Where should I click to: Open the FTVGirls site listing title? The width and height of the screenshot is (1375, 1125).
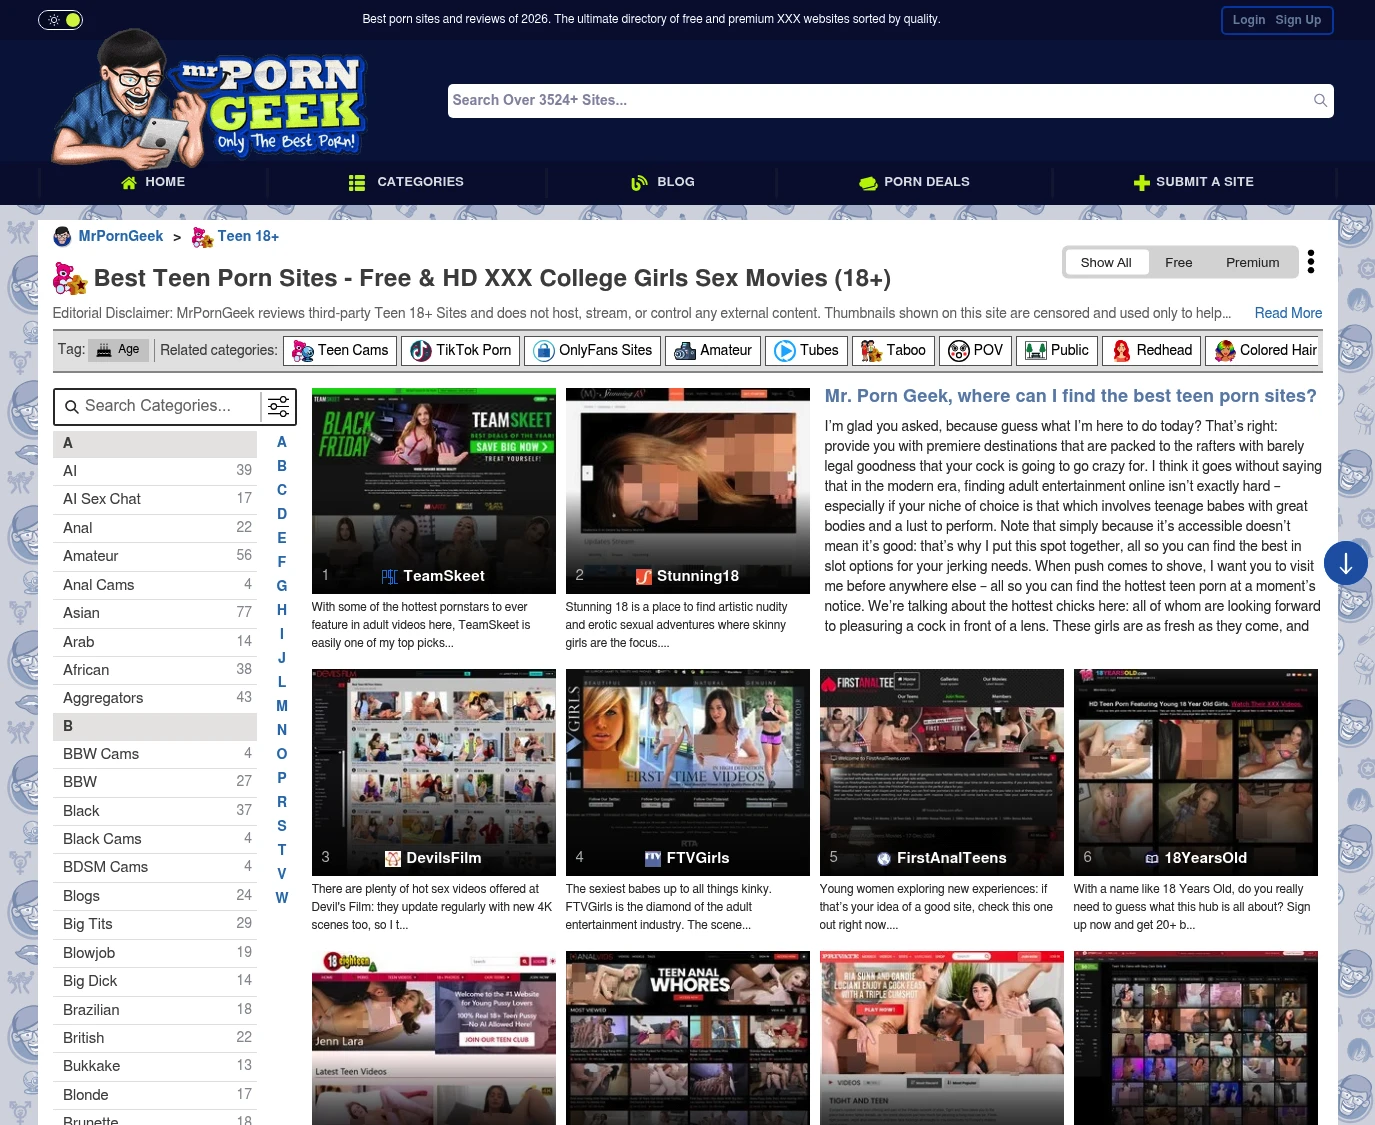698,858
